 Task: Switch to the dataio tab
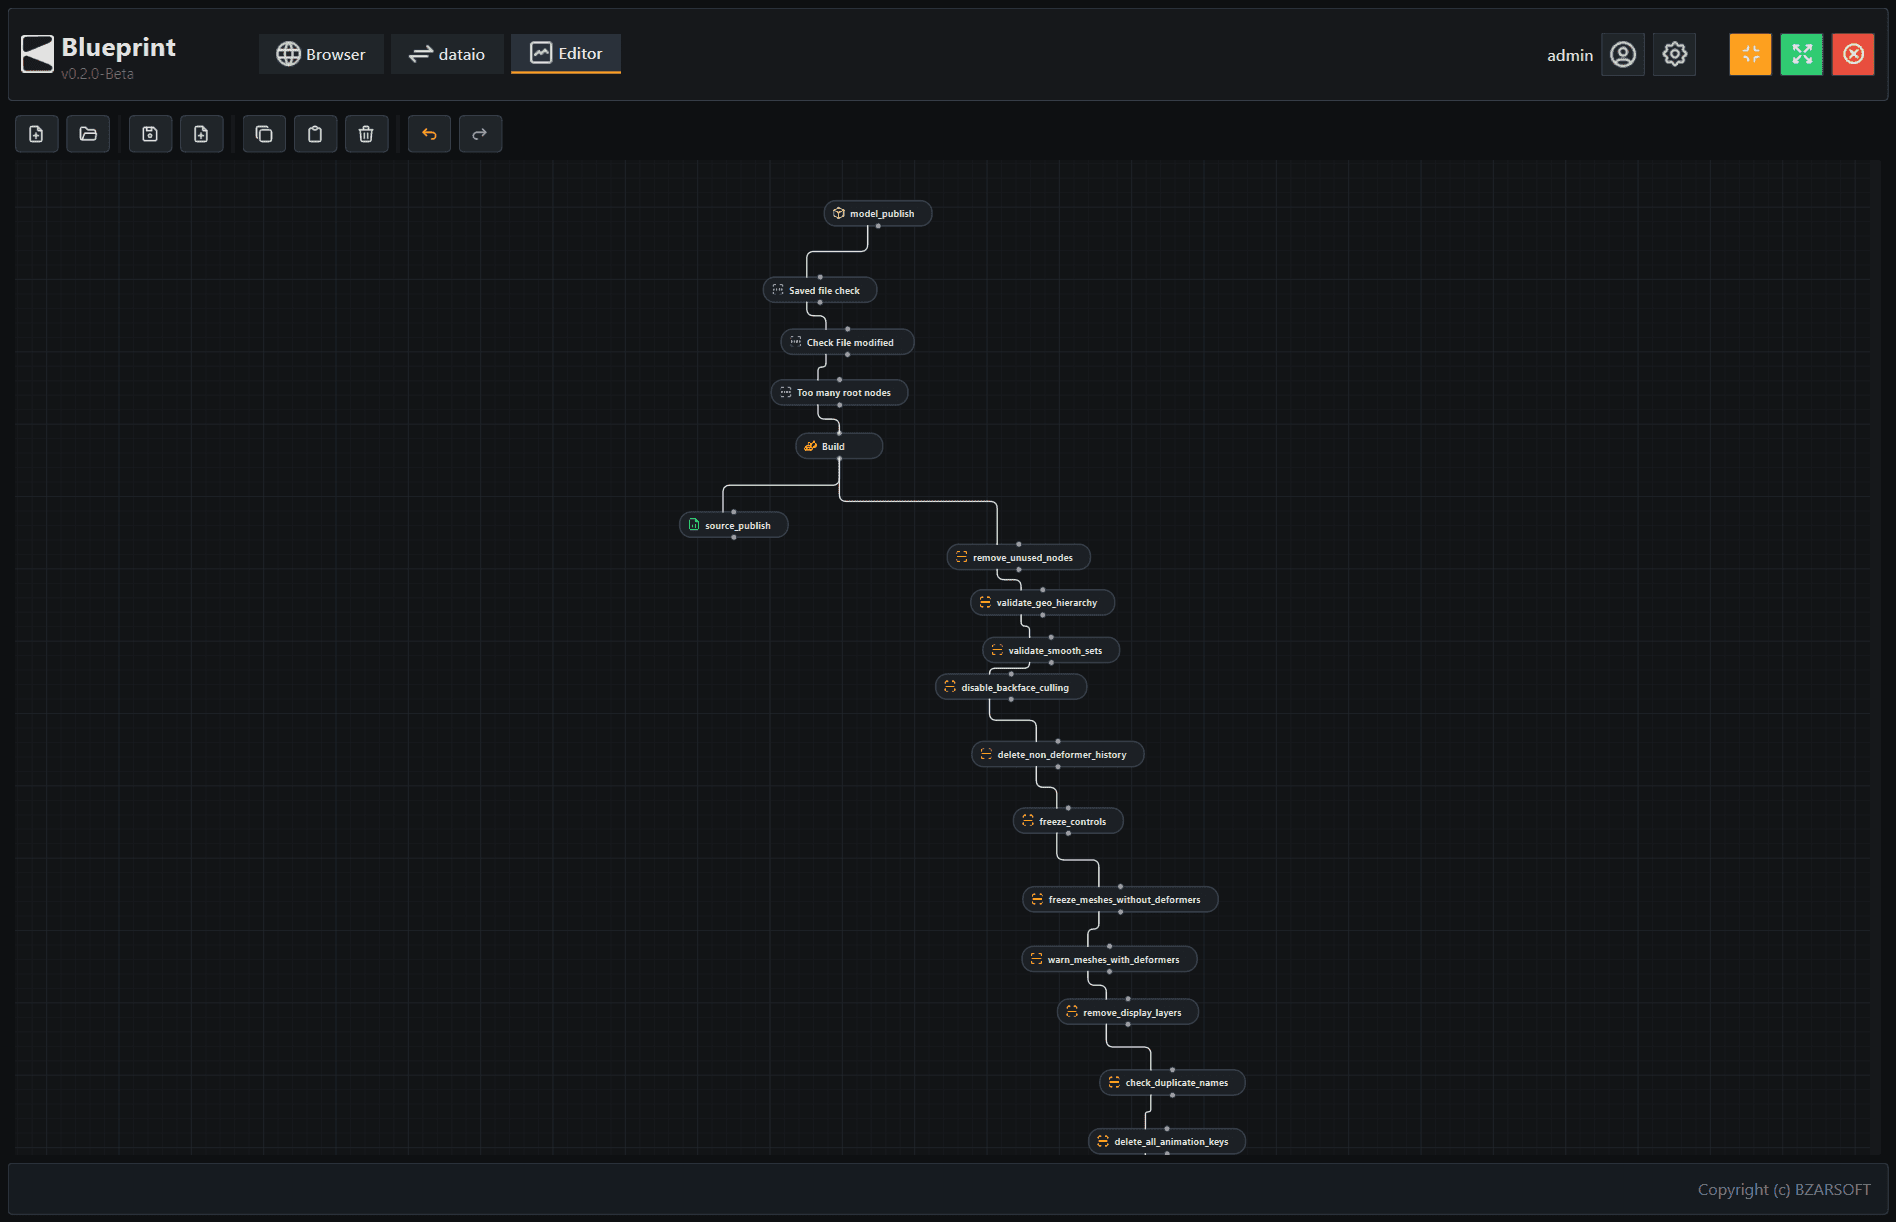(x=447, y=54)
